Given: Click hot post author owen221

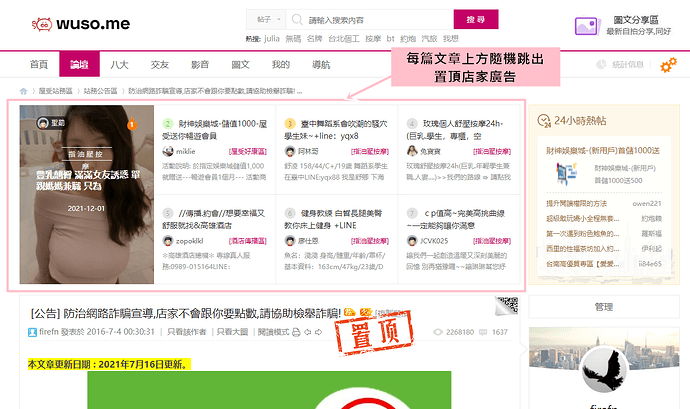Looking at the screenshot, I should pos(647,203).
